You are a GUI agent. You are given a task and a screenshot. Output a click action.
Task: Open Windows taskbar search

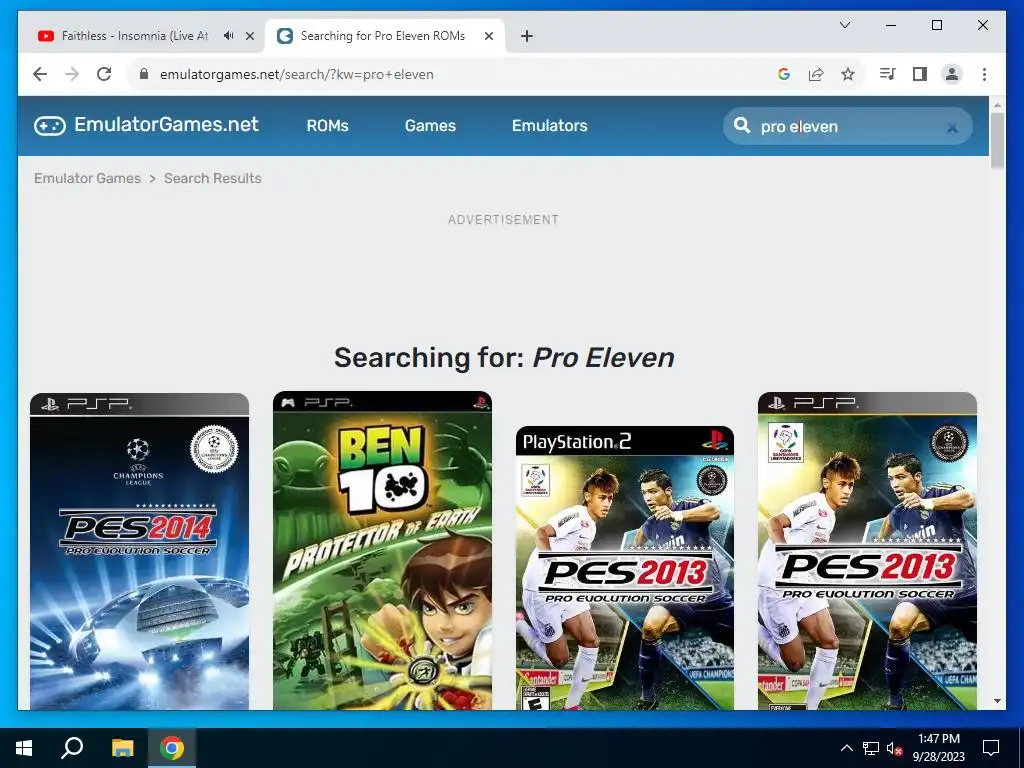72,748
